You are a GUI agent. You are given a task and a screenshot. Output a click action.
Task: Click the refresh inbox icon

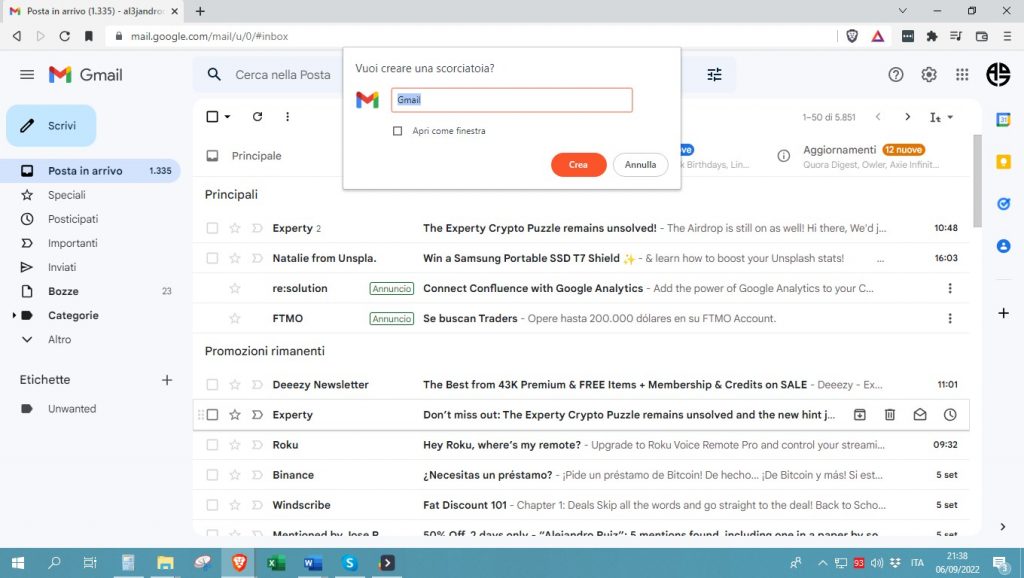point(257,117)
